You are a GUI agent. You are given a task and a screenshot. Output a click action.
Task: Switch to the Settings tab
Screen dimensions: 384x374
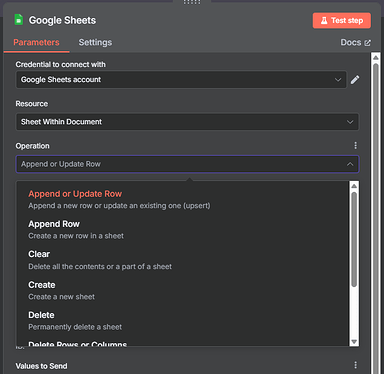(95, 42)
